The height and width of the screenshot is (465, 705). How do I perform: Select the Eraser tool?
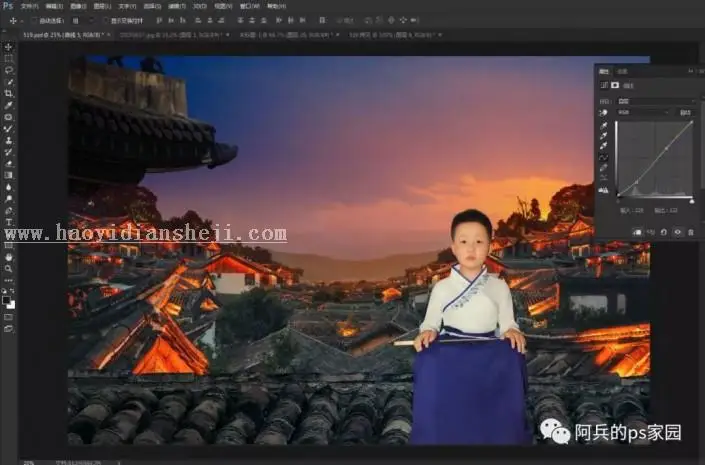point(9,164)
